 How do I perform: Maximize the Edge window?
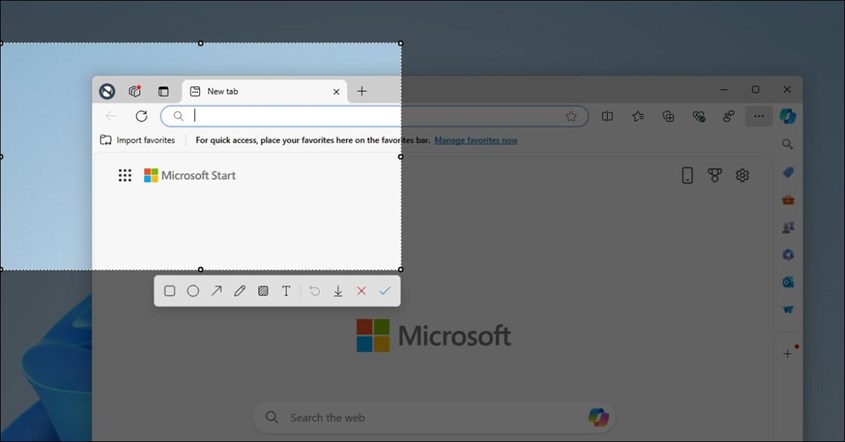pyautogui.click(x=756, y=89)
